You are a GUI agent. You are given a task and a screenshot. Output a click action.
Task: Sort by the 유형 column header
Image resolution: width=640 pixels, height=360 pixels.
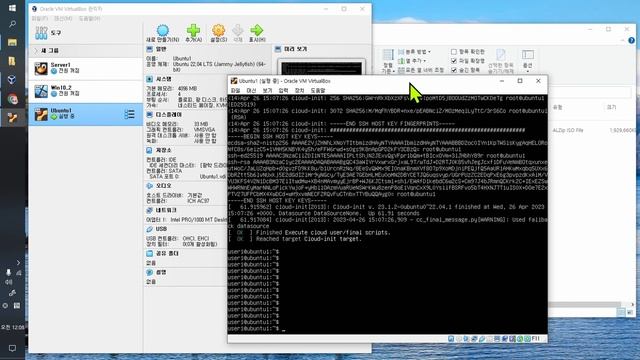click(x=557, y=107)
